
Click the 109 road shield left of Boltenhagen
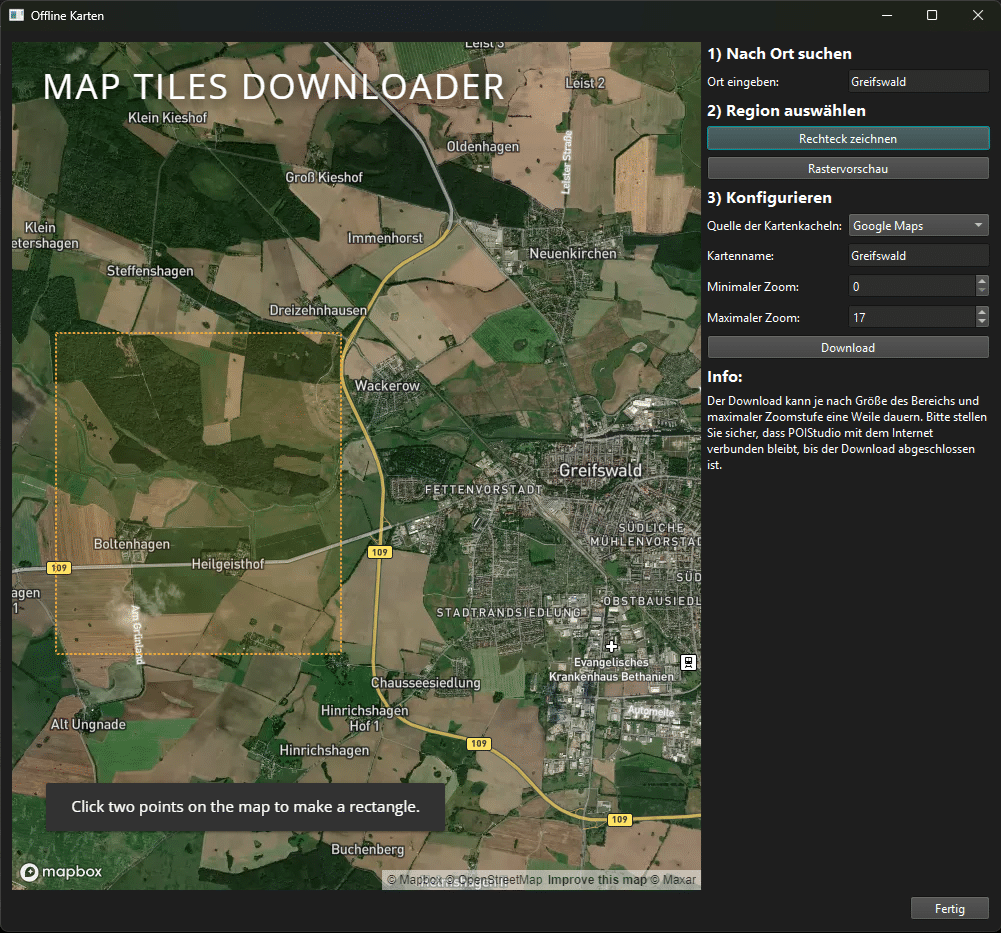click(x=58, y=568)
